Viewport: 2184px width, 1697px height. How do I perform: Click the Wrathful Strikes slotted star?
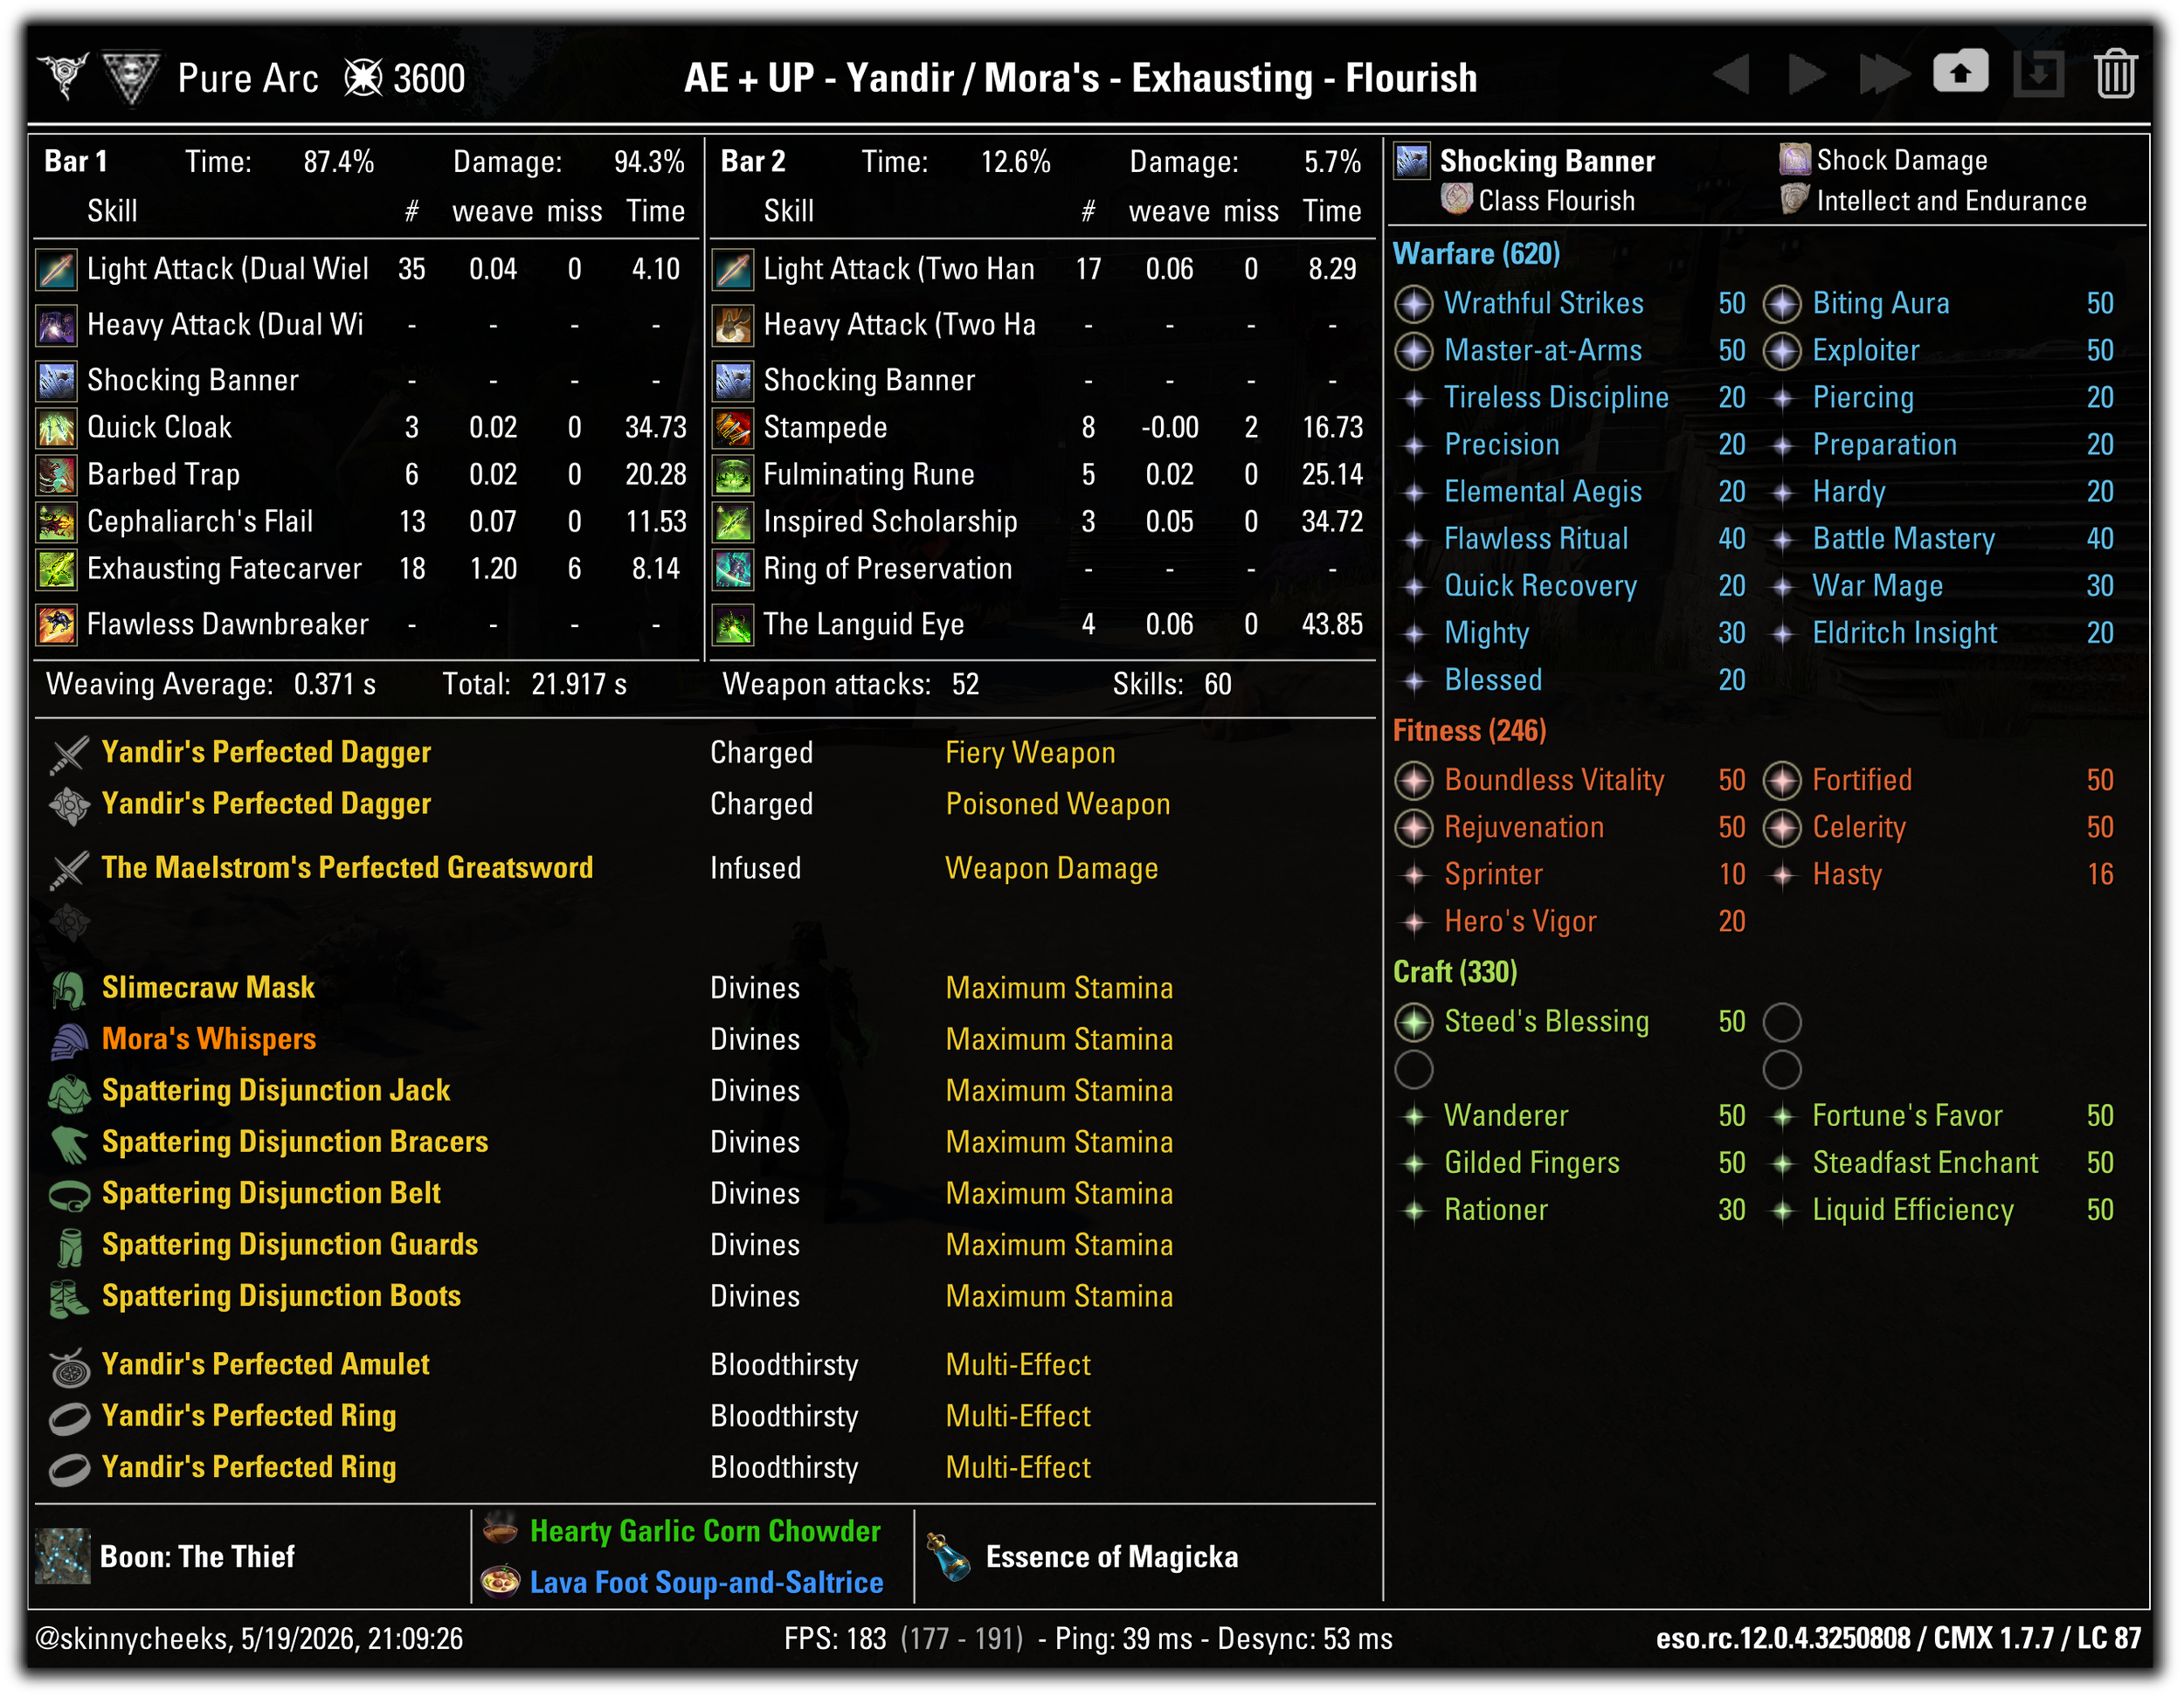(x=1413, y=304)
